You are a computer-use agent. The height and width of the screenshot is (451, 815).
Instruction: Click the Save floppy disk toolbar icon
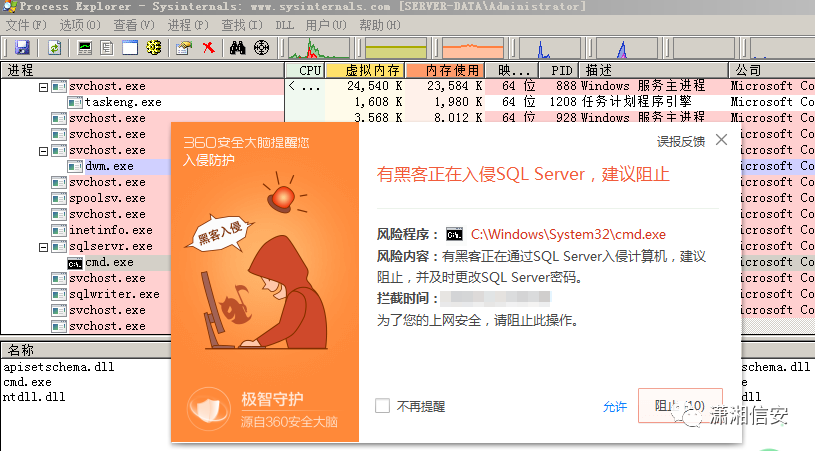pos(22,48)
